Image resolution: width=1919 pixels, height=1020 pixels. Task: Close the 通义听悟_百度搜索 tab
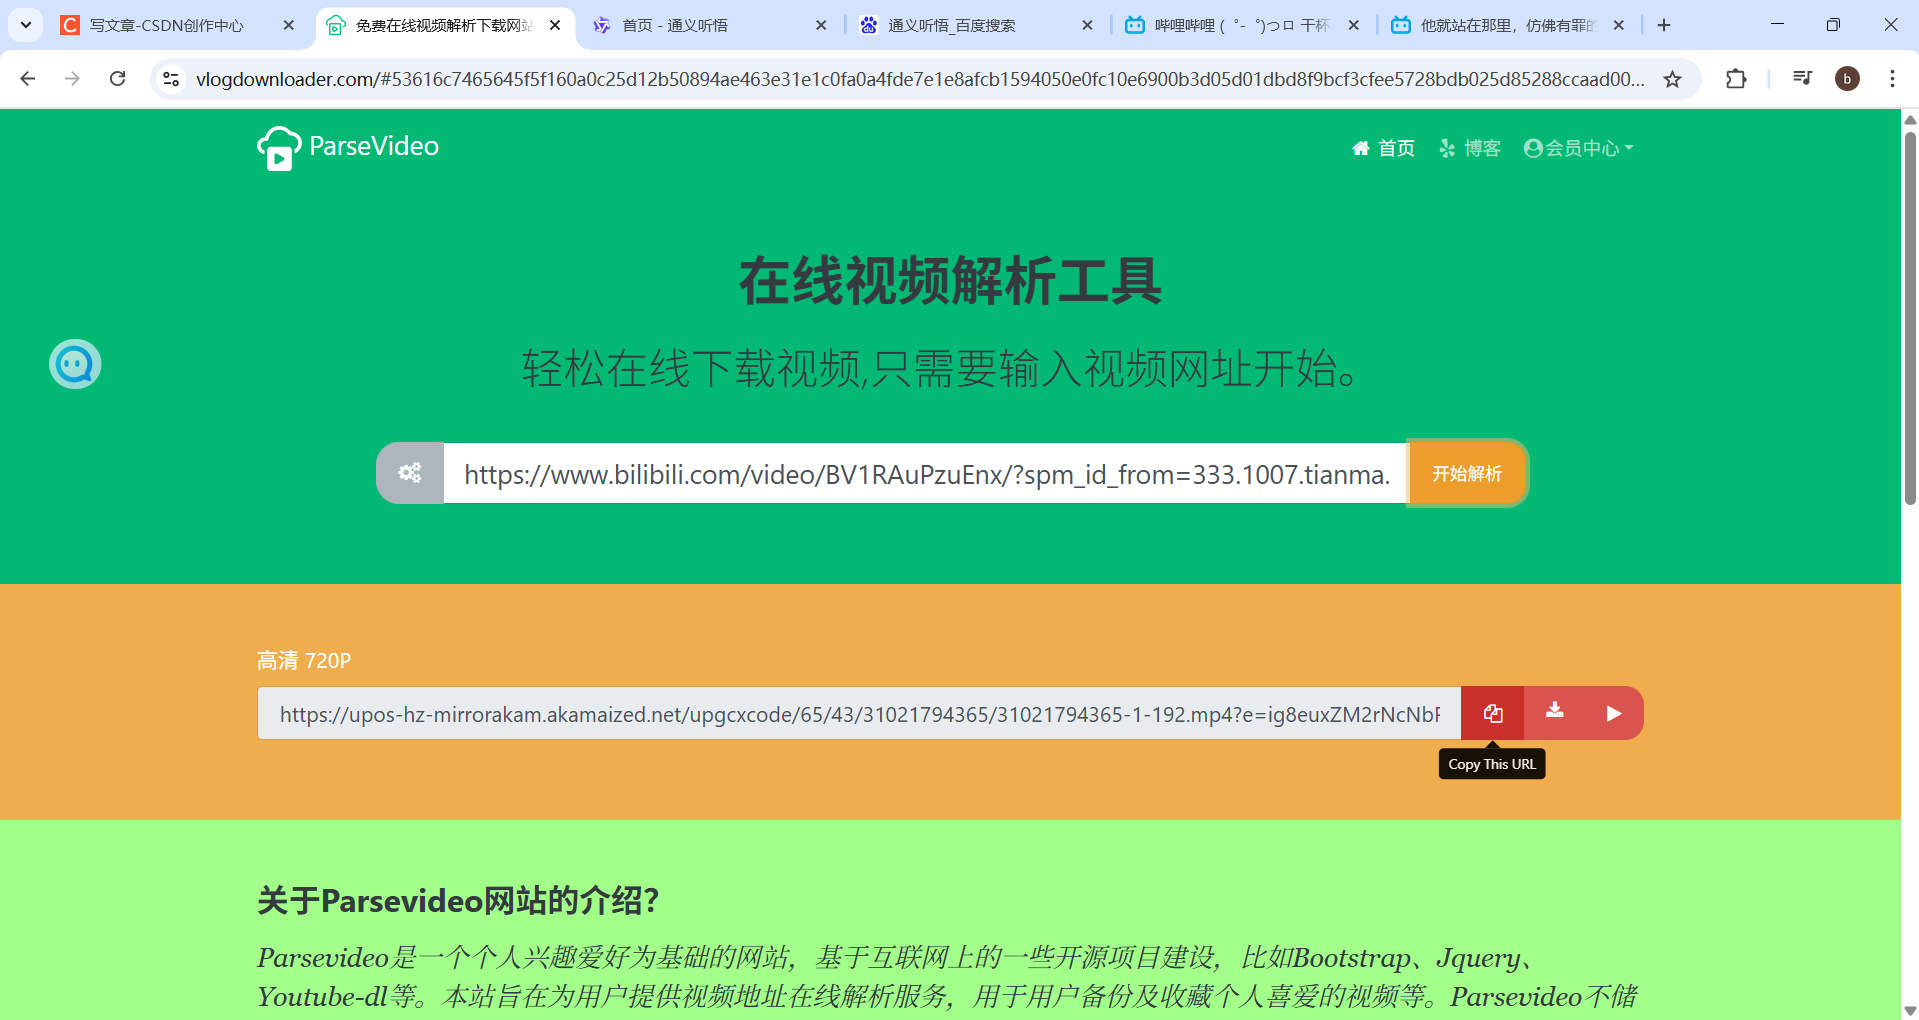coord(1087,26)
